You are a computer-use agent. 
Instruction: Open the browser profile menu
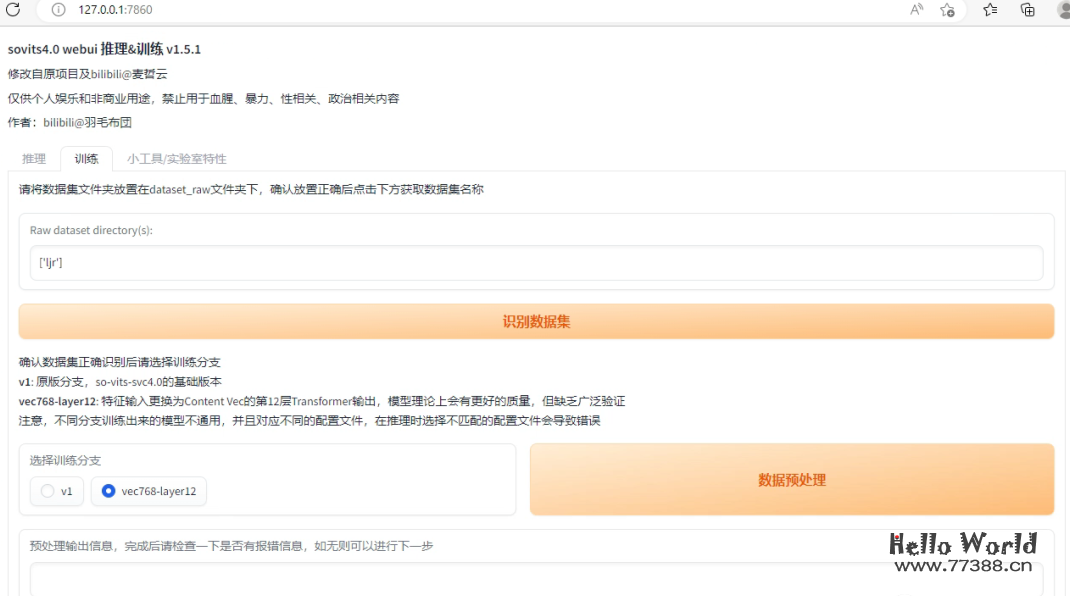[x=1062, y=11]
